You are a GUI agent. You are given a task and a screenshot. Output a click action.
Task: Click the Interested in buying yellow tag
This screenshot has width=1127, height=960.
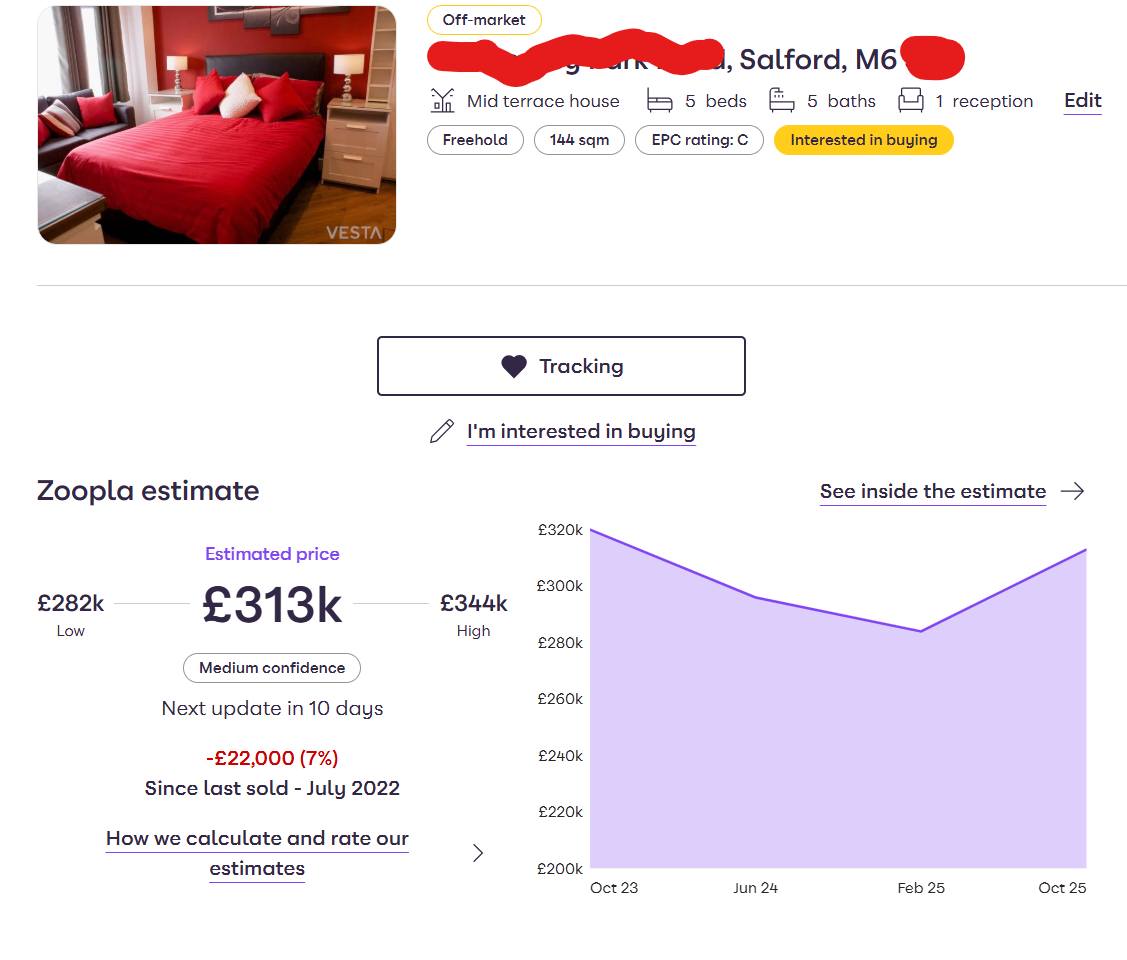tap(863, 140)
